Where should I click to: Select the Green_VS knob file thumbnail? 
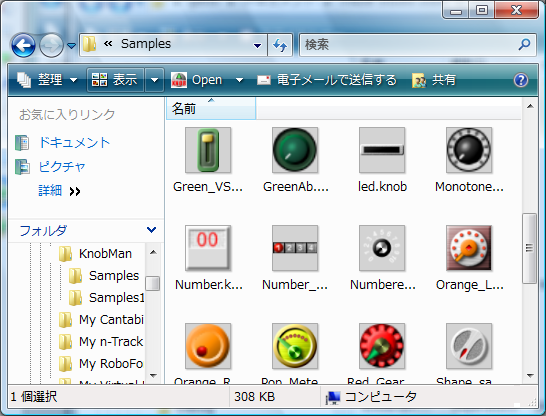pos(208,150)
